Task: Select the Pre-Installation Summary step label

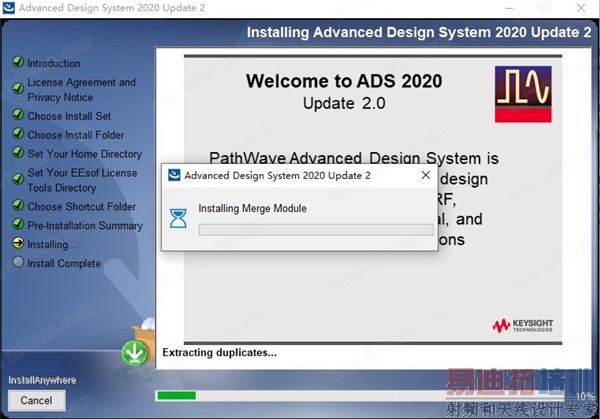Action: [85, 226]
